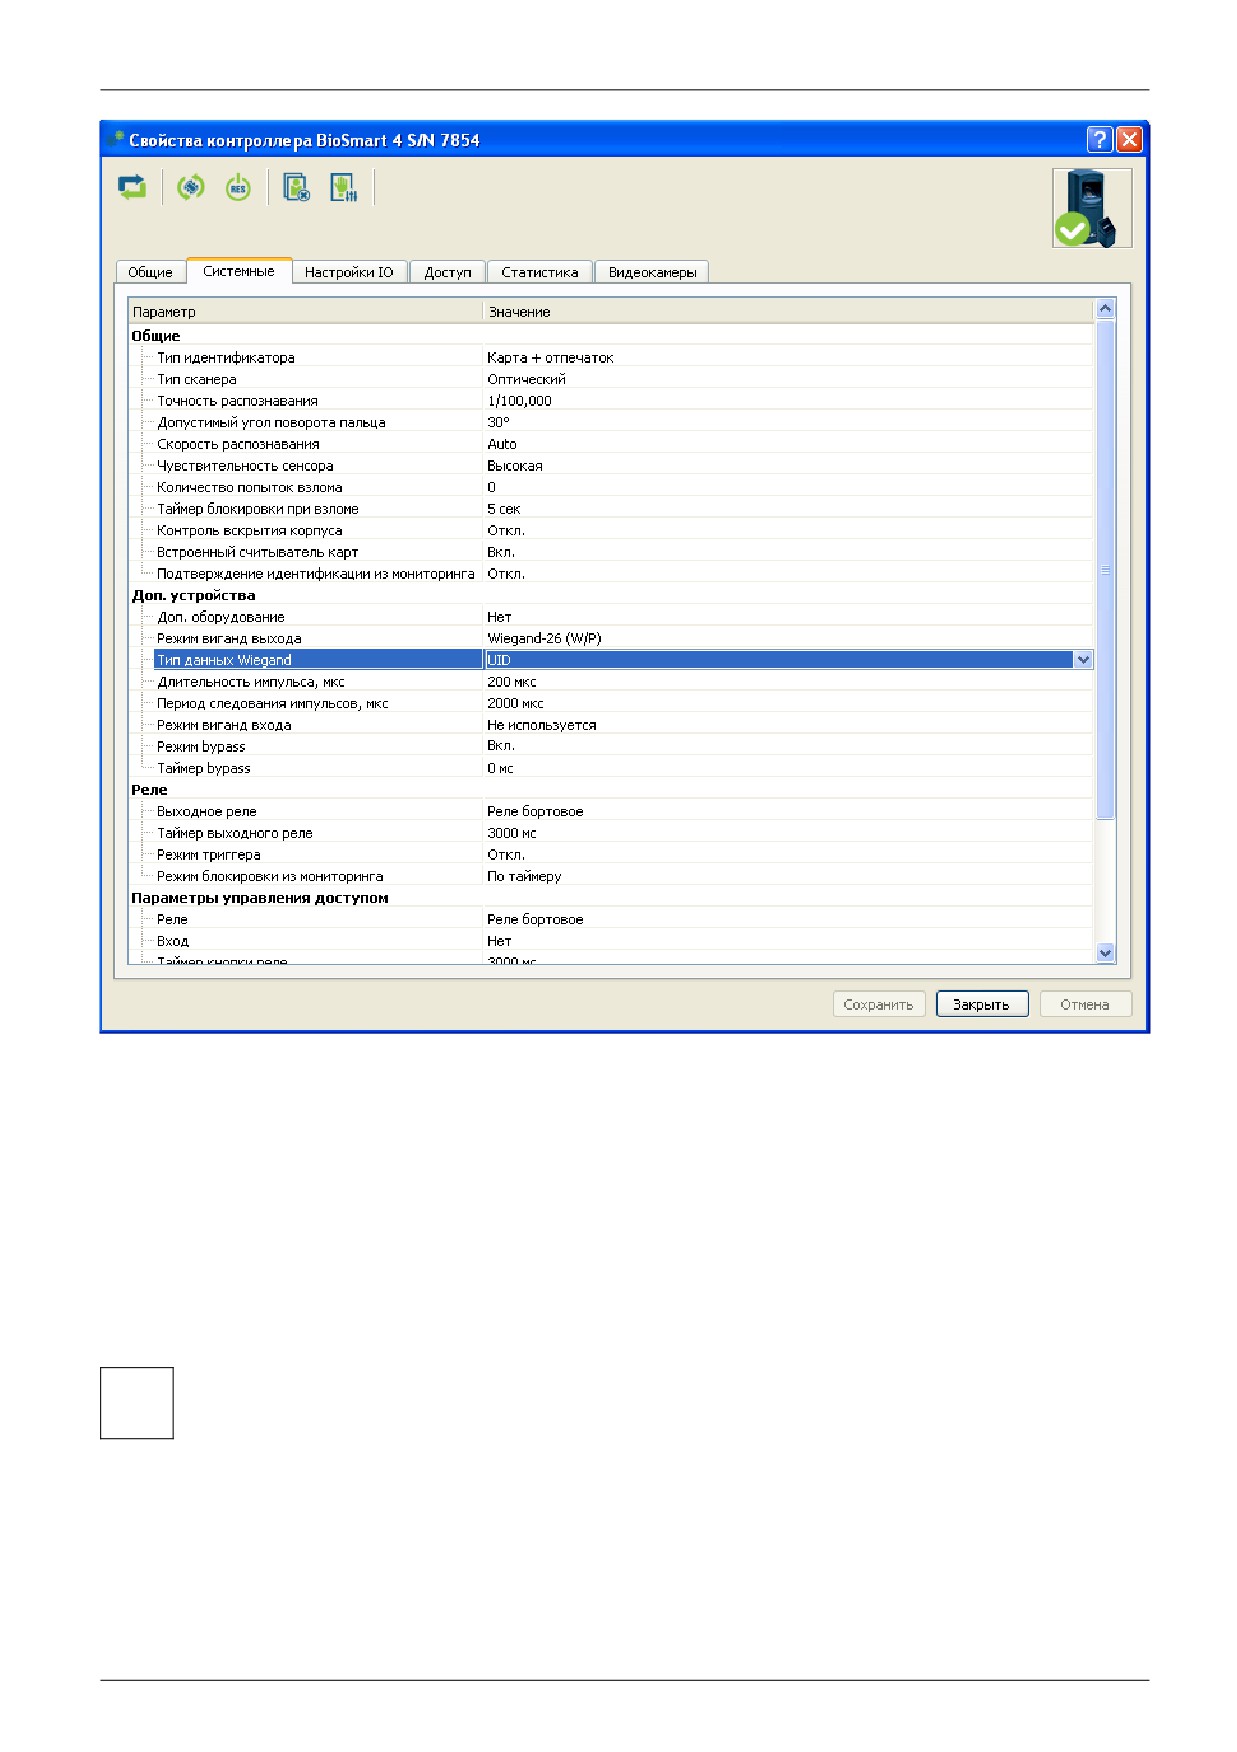The image size is (1237, 1752).
Task: Select Встроенный считыватель карт row
Action: 611,552
